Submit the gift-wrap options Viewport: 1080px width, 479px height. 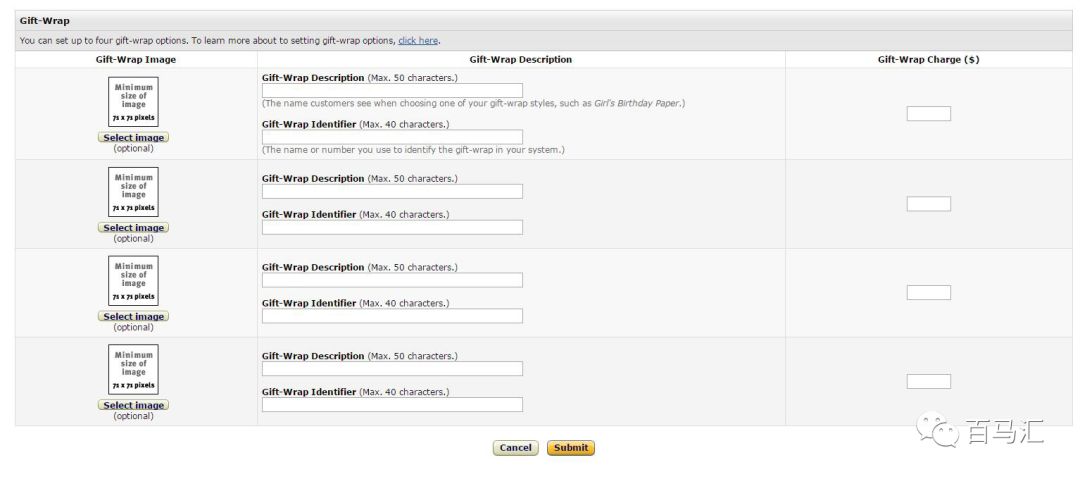click(571, 448)
